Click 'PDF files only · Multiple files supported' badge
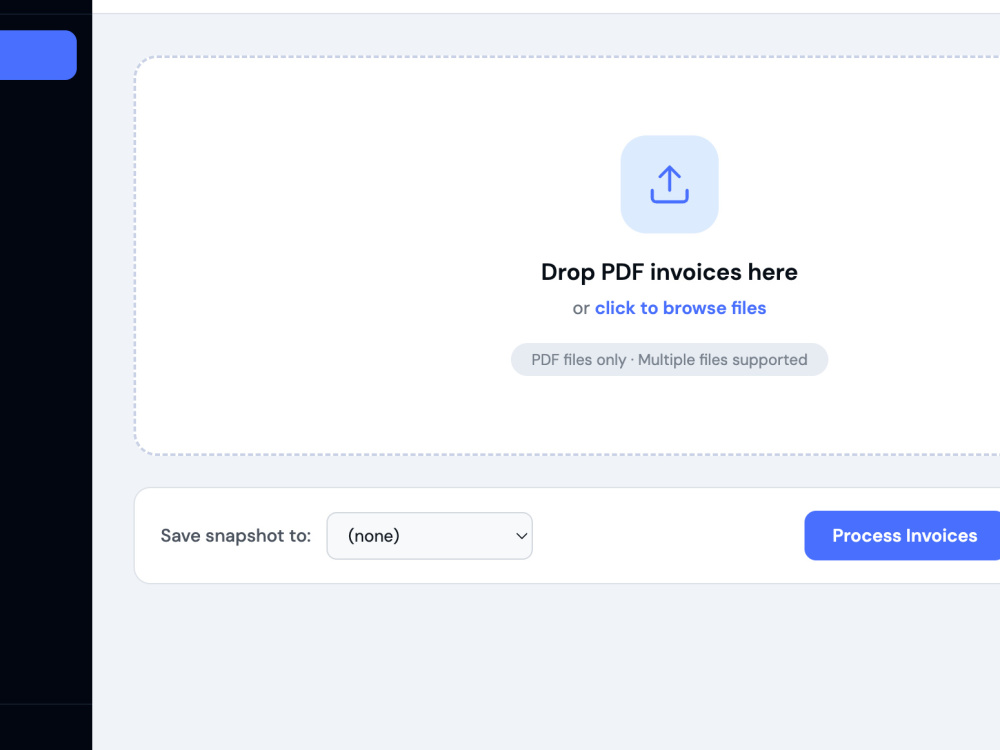The width and height of the screenshot is (1000, 750). (669, 360)
